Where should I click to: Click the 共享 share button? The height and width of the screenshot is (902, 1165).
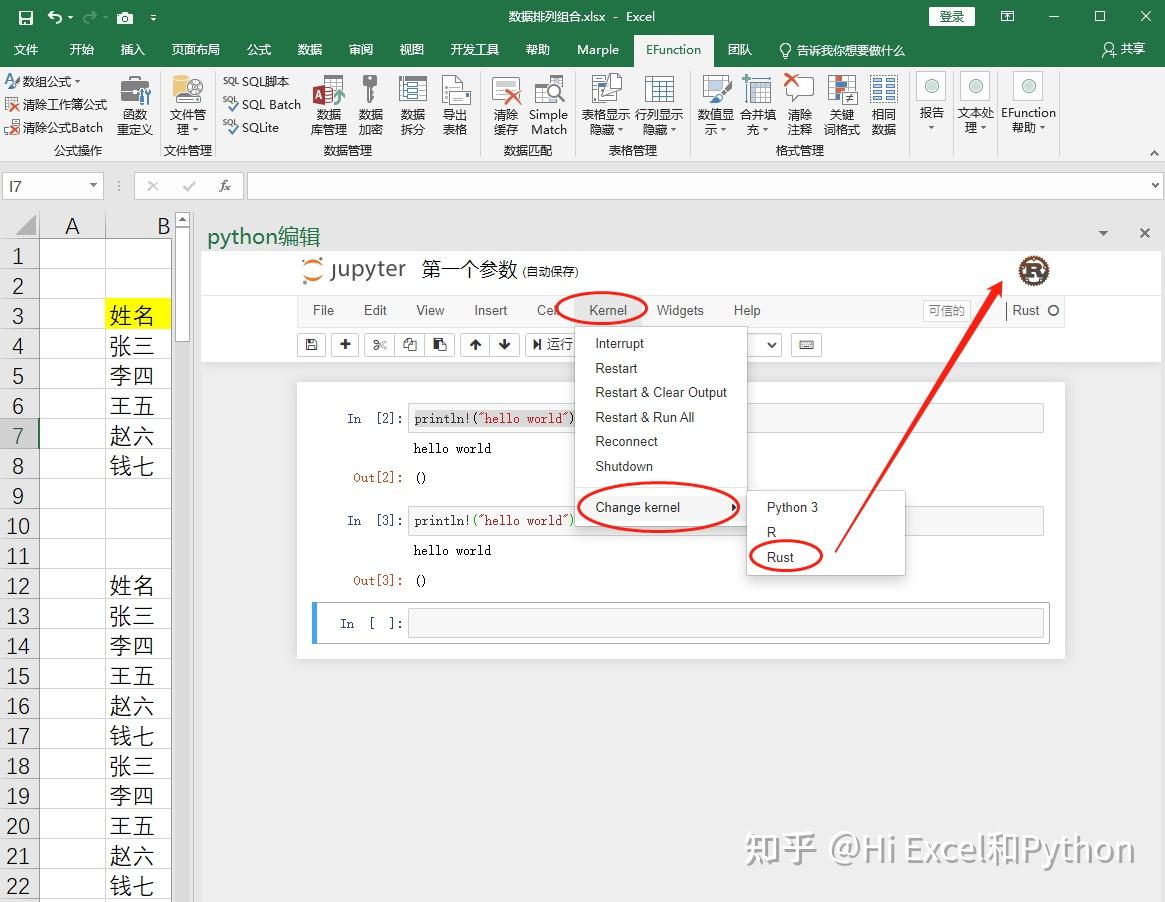click(x=1123, y=49)
